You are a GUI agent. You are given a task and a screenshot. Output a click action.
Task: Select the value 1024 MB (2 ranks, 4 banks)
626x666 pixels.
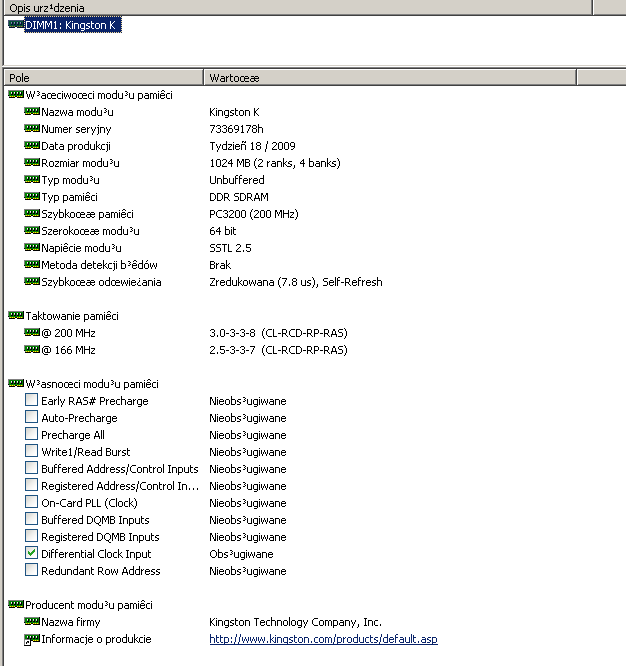click(x=275, y=163)
